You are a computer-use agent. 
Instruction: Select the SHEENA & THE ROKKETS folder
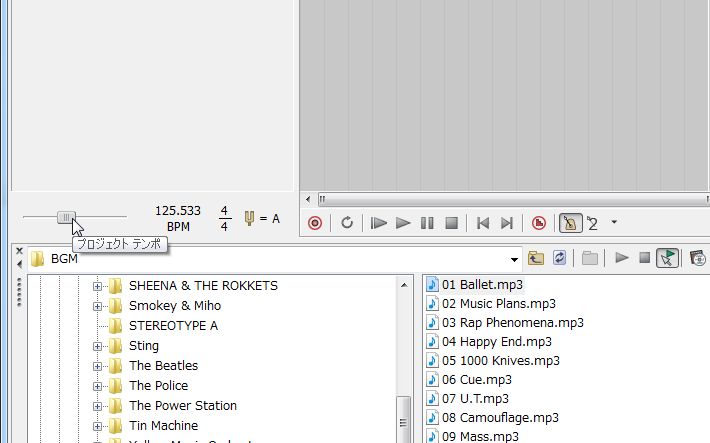[203, 286]
